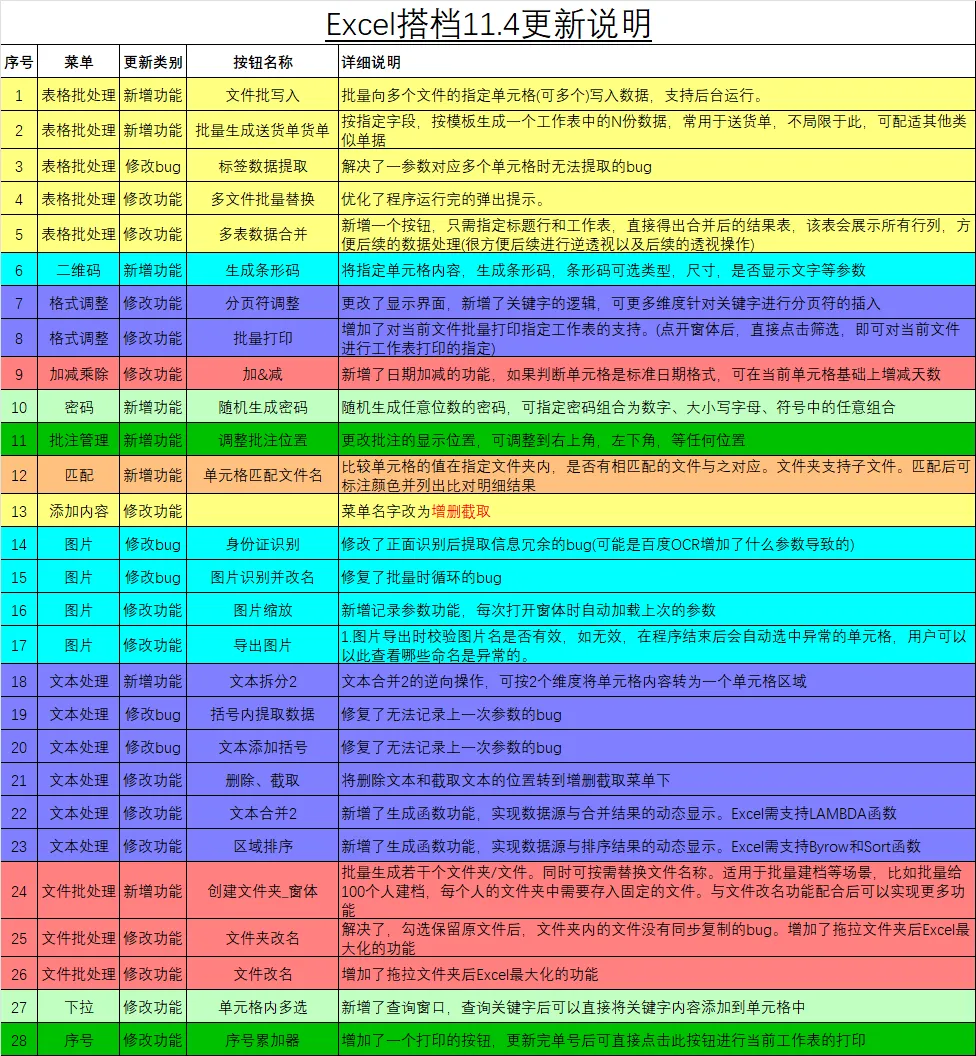
Task: Click the 导出图片 cell
Action: [x=263, y=645]
